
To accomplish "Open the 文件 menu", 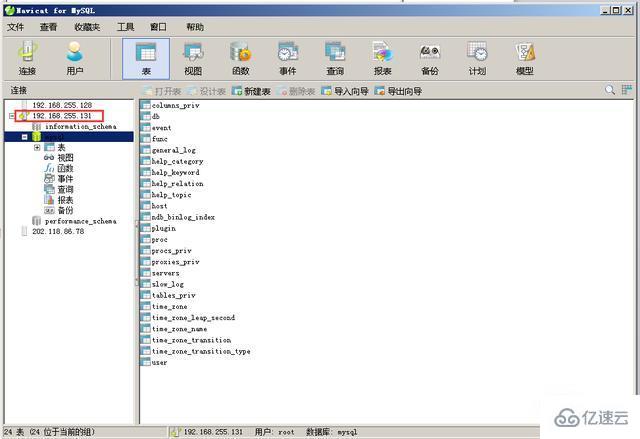I will point(16,27).
